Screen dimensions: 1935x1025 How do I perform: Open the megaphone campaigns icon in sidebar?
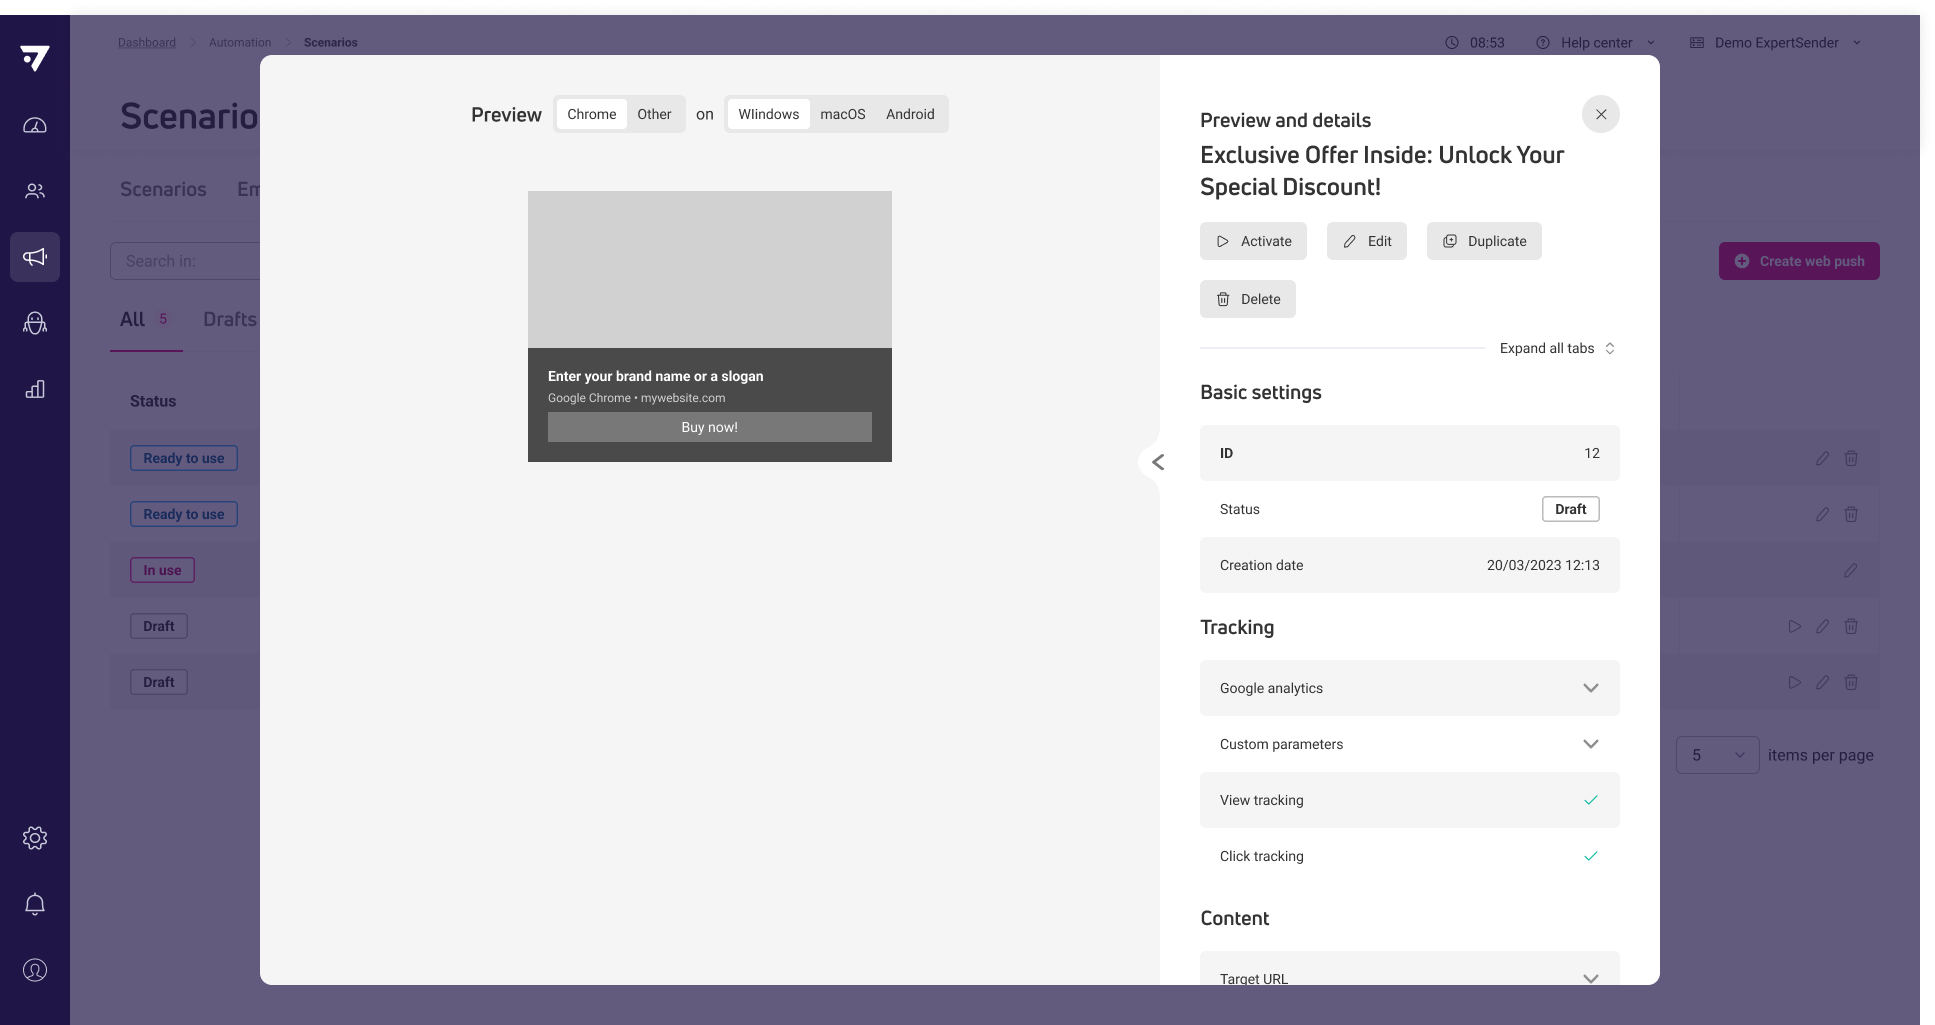tap(35, 257)
